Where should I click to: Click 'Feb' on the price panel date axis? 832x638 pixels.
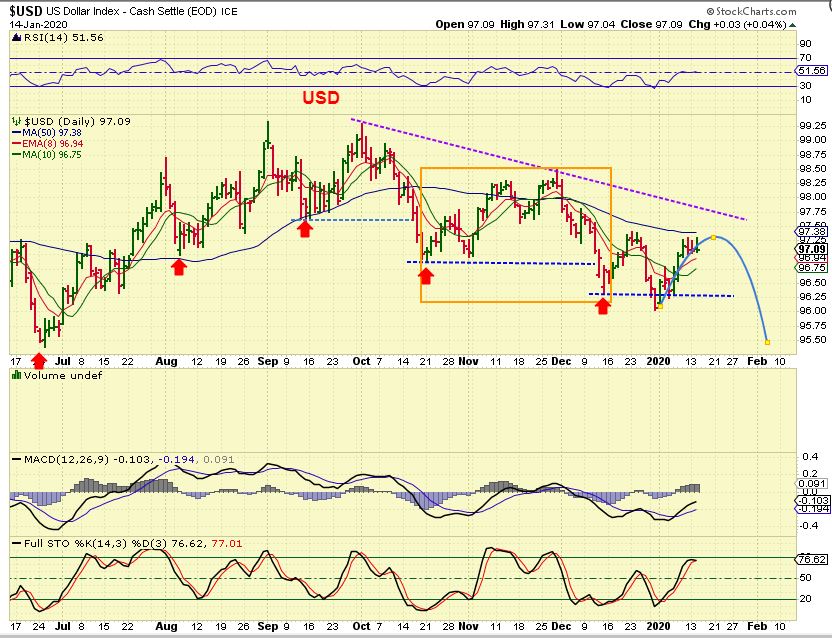[757, 361]
